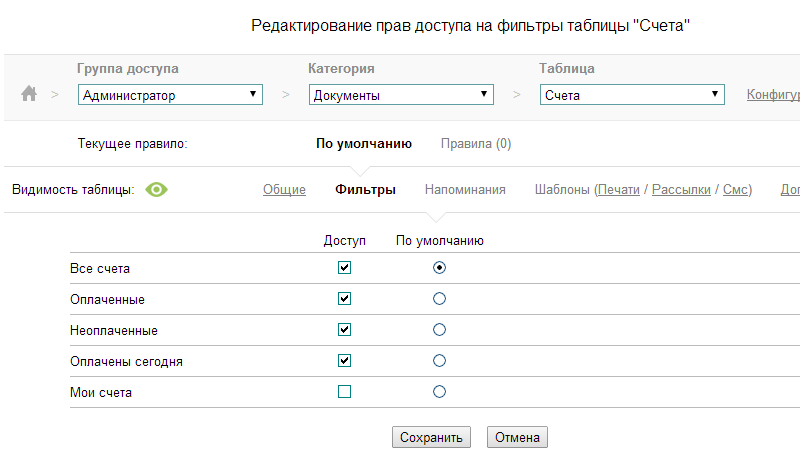The height and width of the screenshot is (455, 800).
Task: Switch to Правила (0) tab
Action: pyautogui.click(x=476, y=144)
